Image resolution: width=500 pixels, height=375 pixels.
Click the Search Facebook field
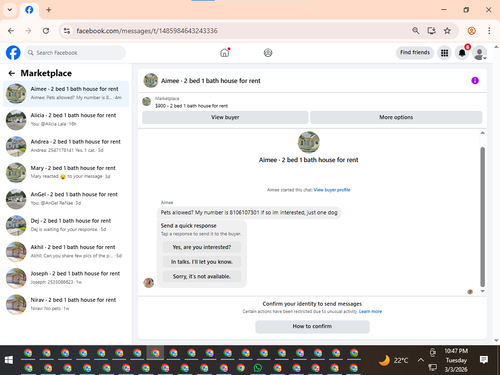click(75, 53)
